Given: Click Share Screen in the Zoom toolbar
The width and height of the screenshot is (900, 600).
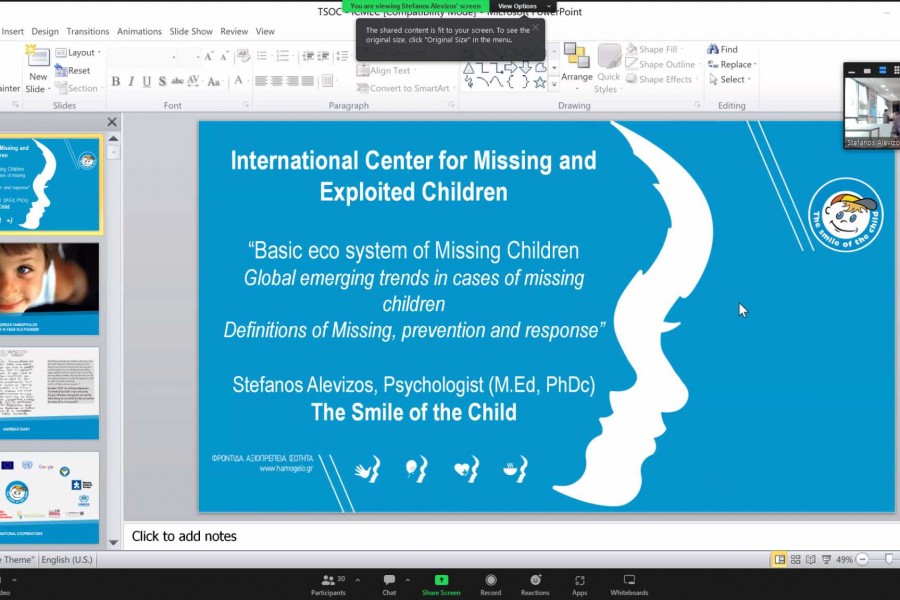Looking at the screenshot, I should click(x=441, y=584).
